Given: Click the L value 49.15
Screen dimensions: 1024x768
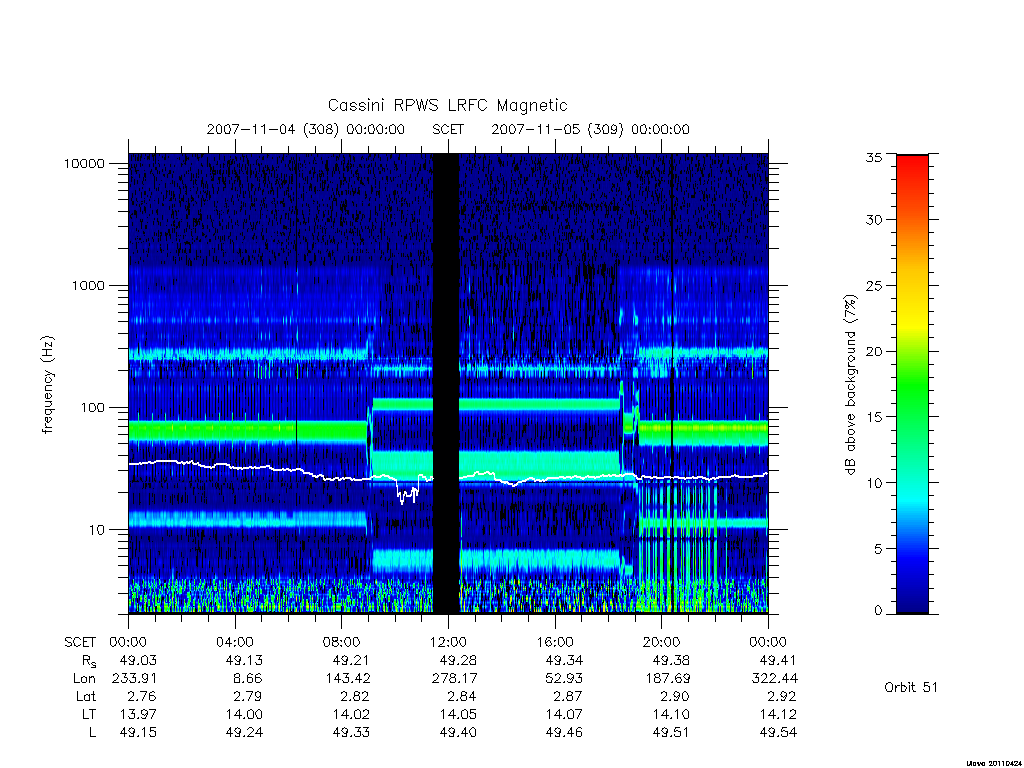Looking at the screenshot, I should [138, 733].
